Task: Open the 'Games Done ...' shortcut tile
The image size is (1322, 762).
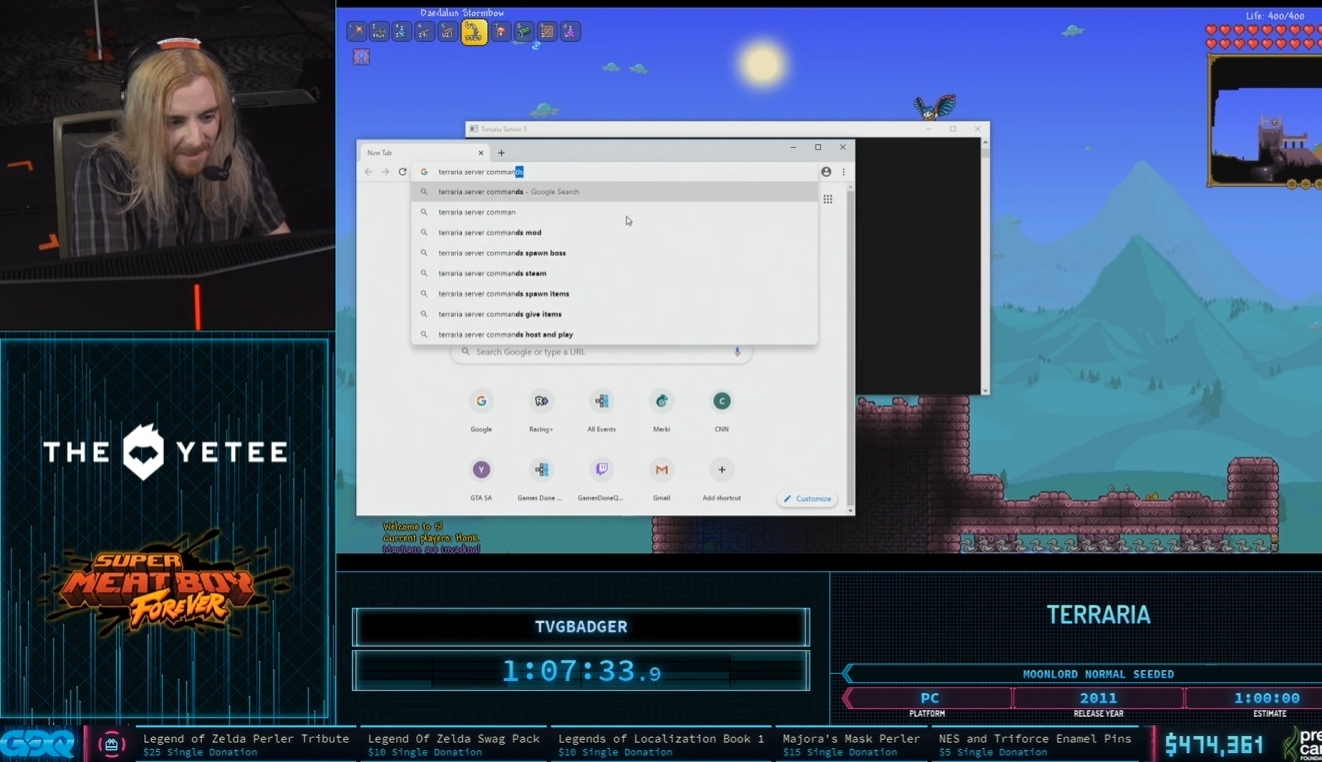Action: coord(541,477)
